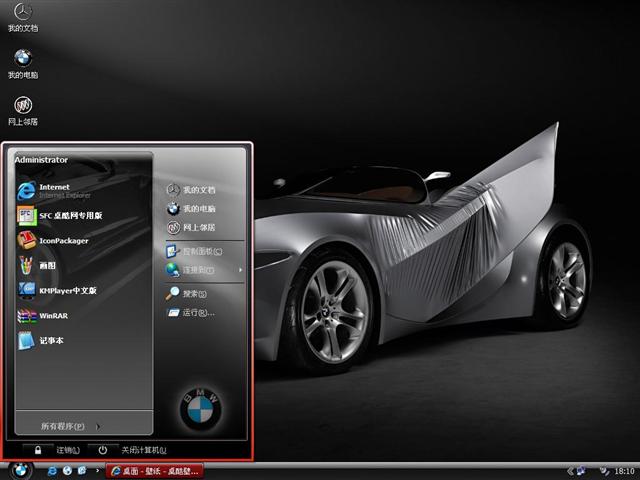Viewport: 640px width, 480px height.
Task: Launch WinRAR from the Start menu
Action: tap(53, 316)
